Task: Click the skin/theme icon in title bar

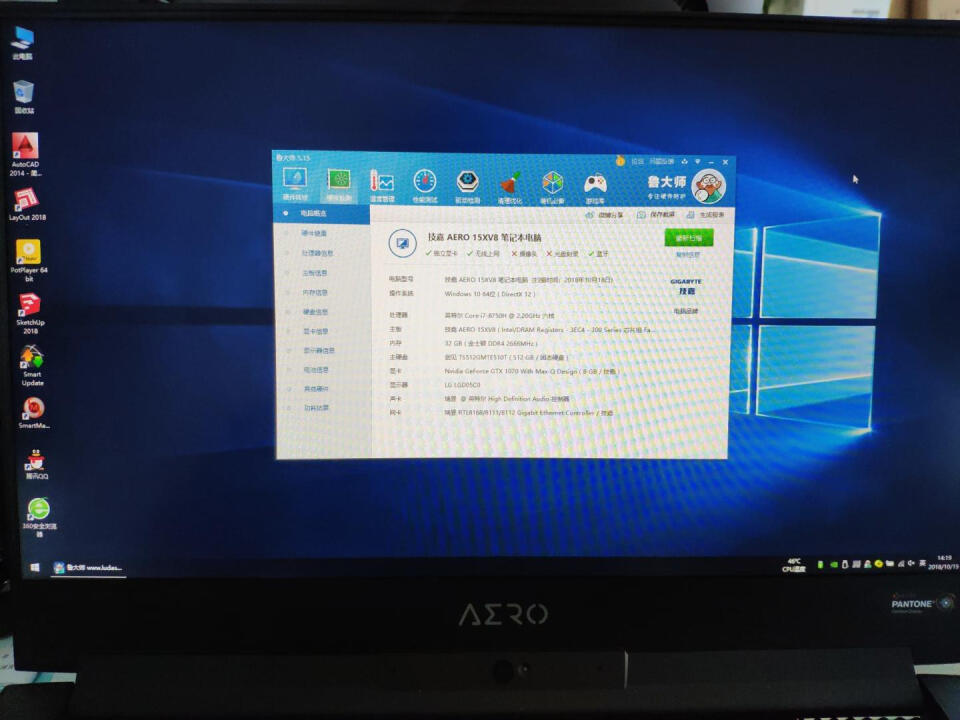Action: 684,162
